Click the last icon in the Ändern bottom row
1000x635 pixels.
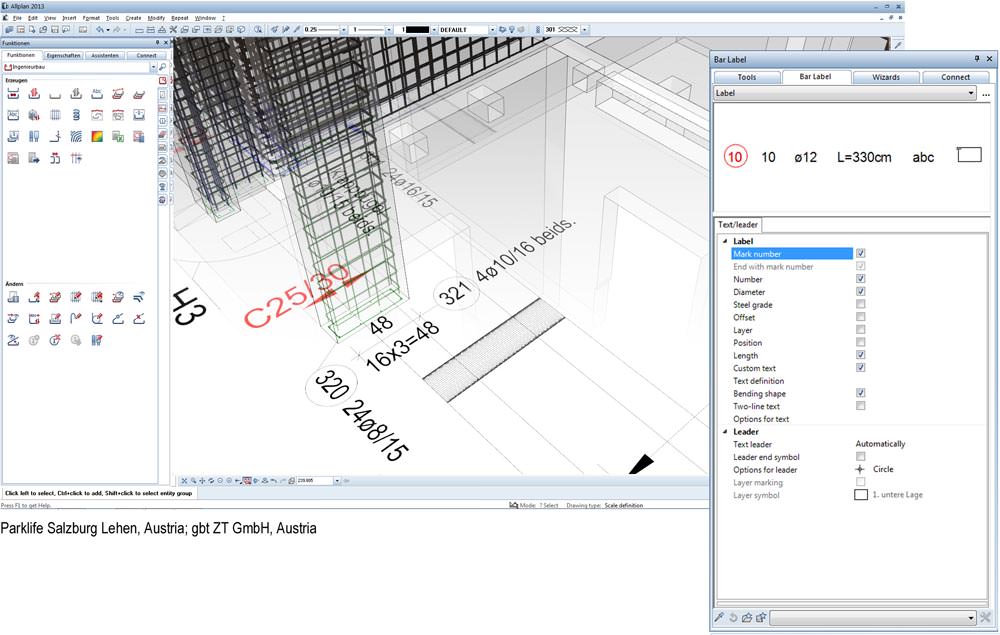click(97, 340)
